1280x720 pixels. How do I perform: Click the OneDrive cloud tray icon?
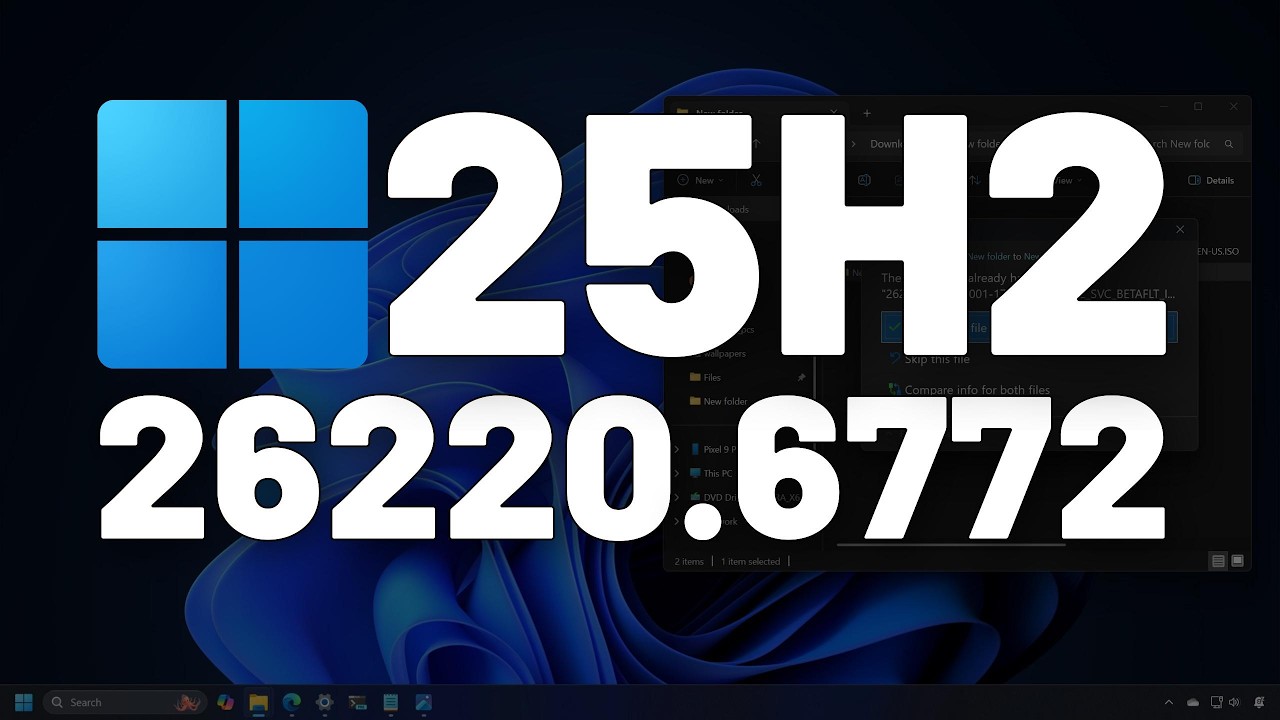(1192, 702)
